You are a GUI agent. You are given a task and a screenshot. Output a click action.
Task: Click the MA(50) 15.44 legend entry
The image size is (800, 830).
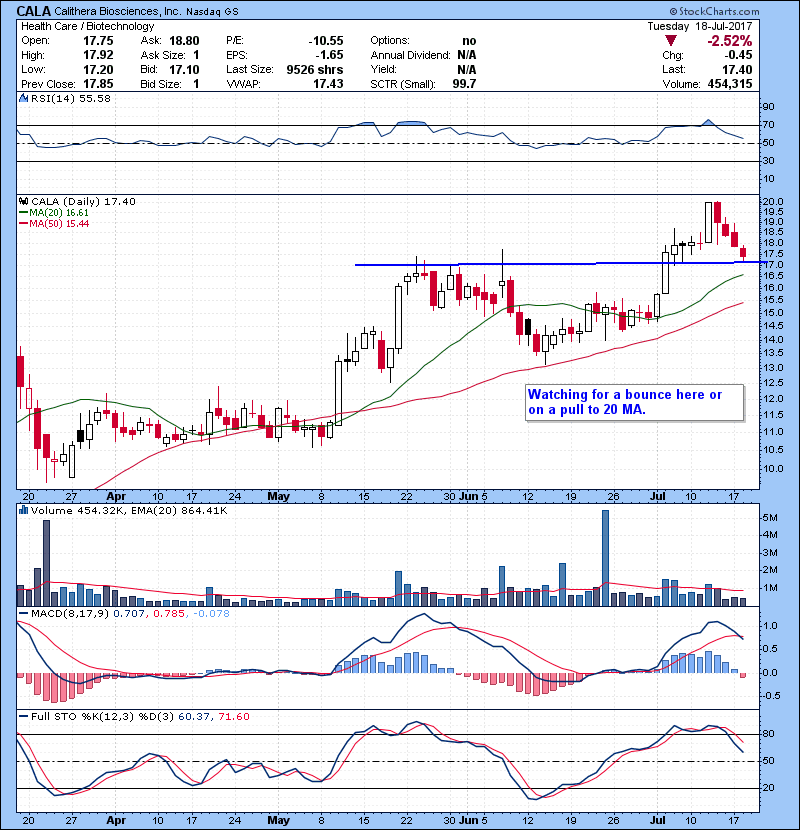pos(54,223)
